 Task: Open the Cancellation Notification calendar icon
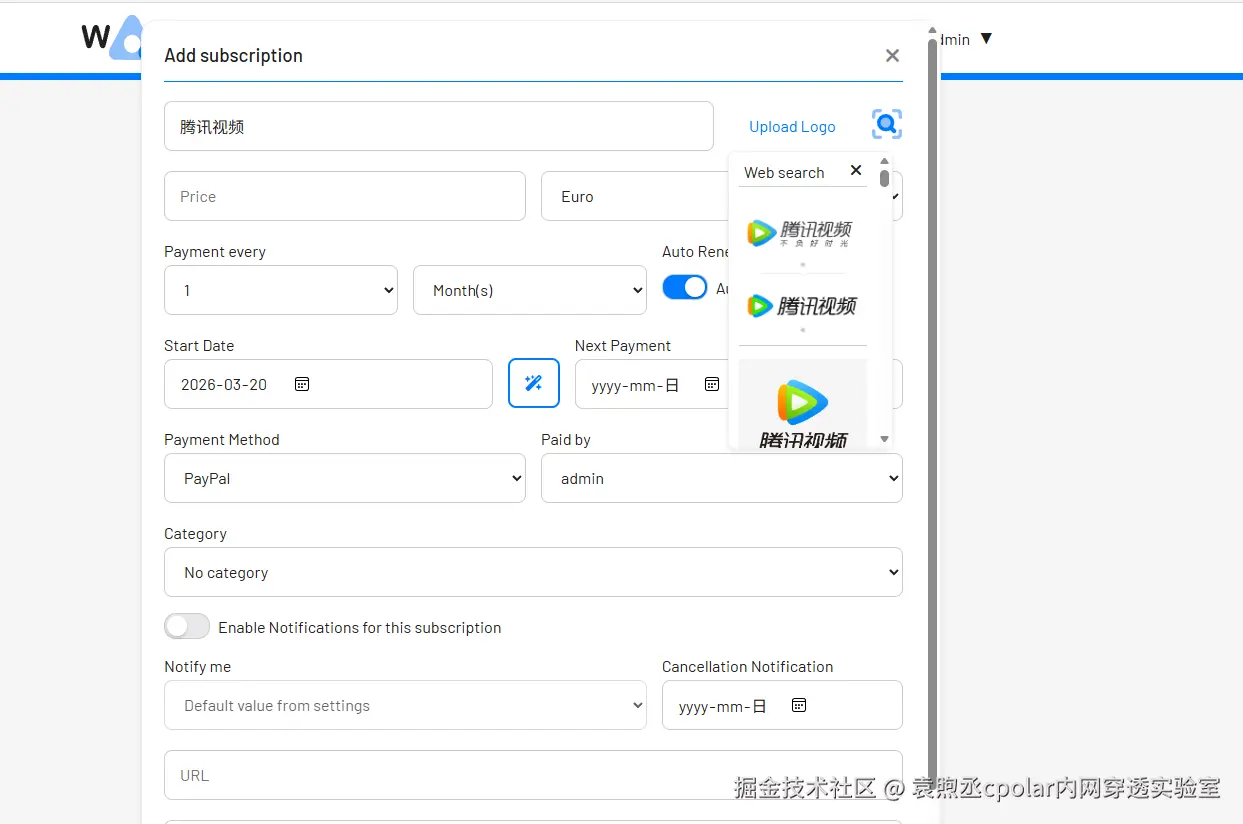pos(799,705)
